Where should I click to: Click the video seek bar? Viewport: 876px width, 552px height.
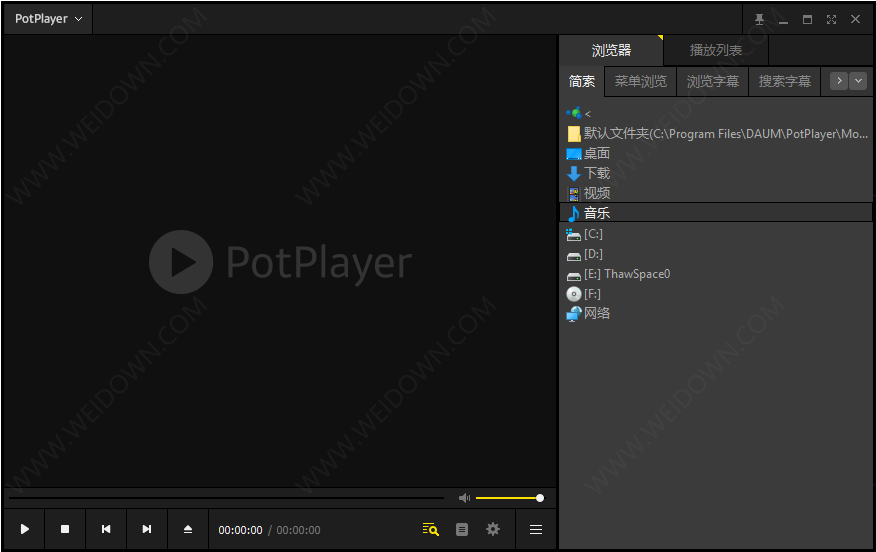click(225, 498)
